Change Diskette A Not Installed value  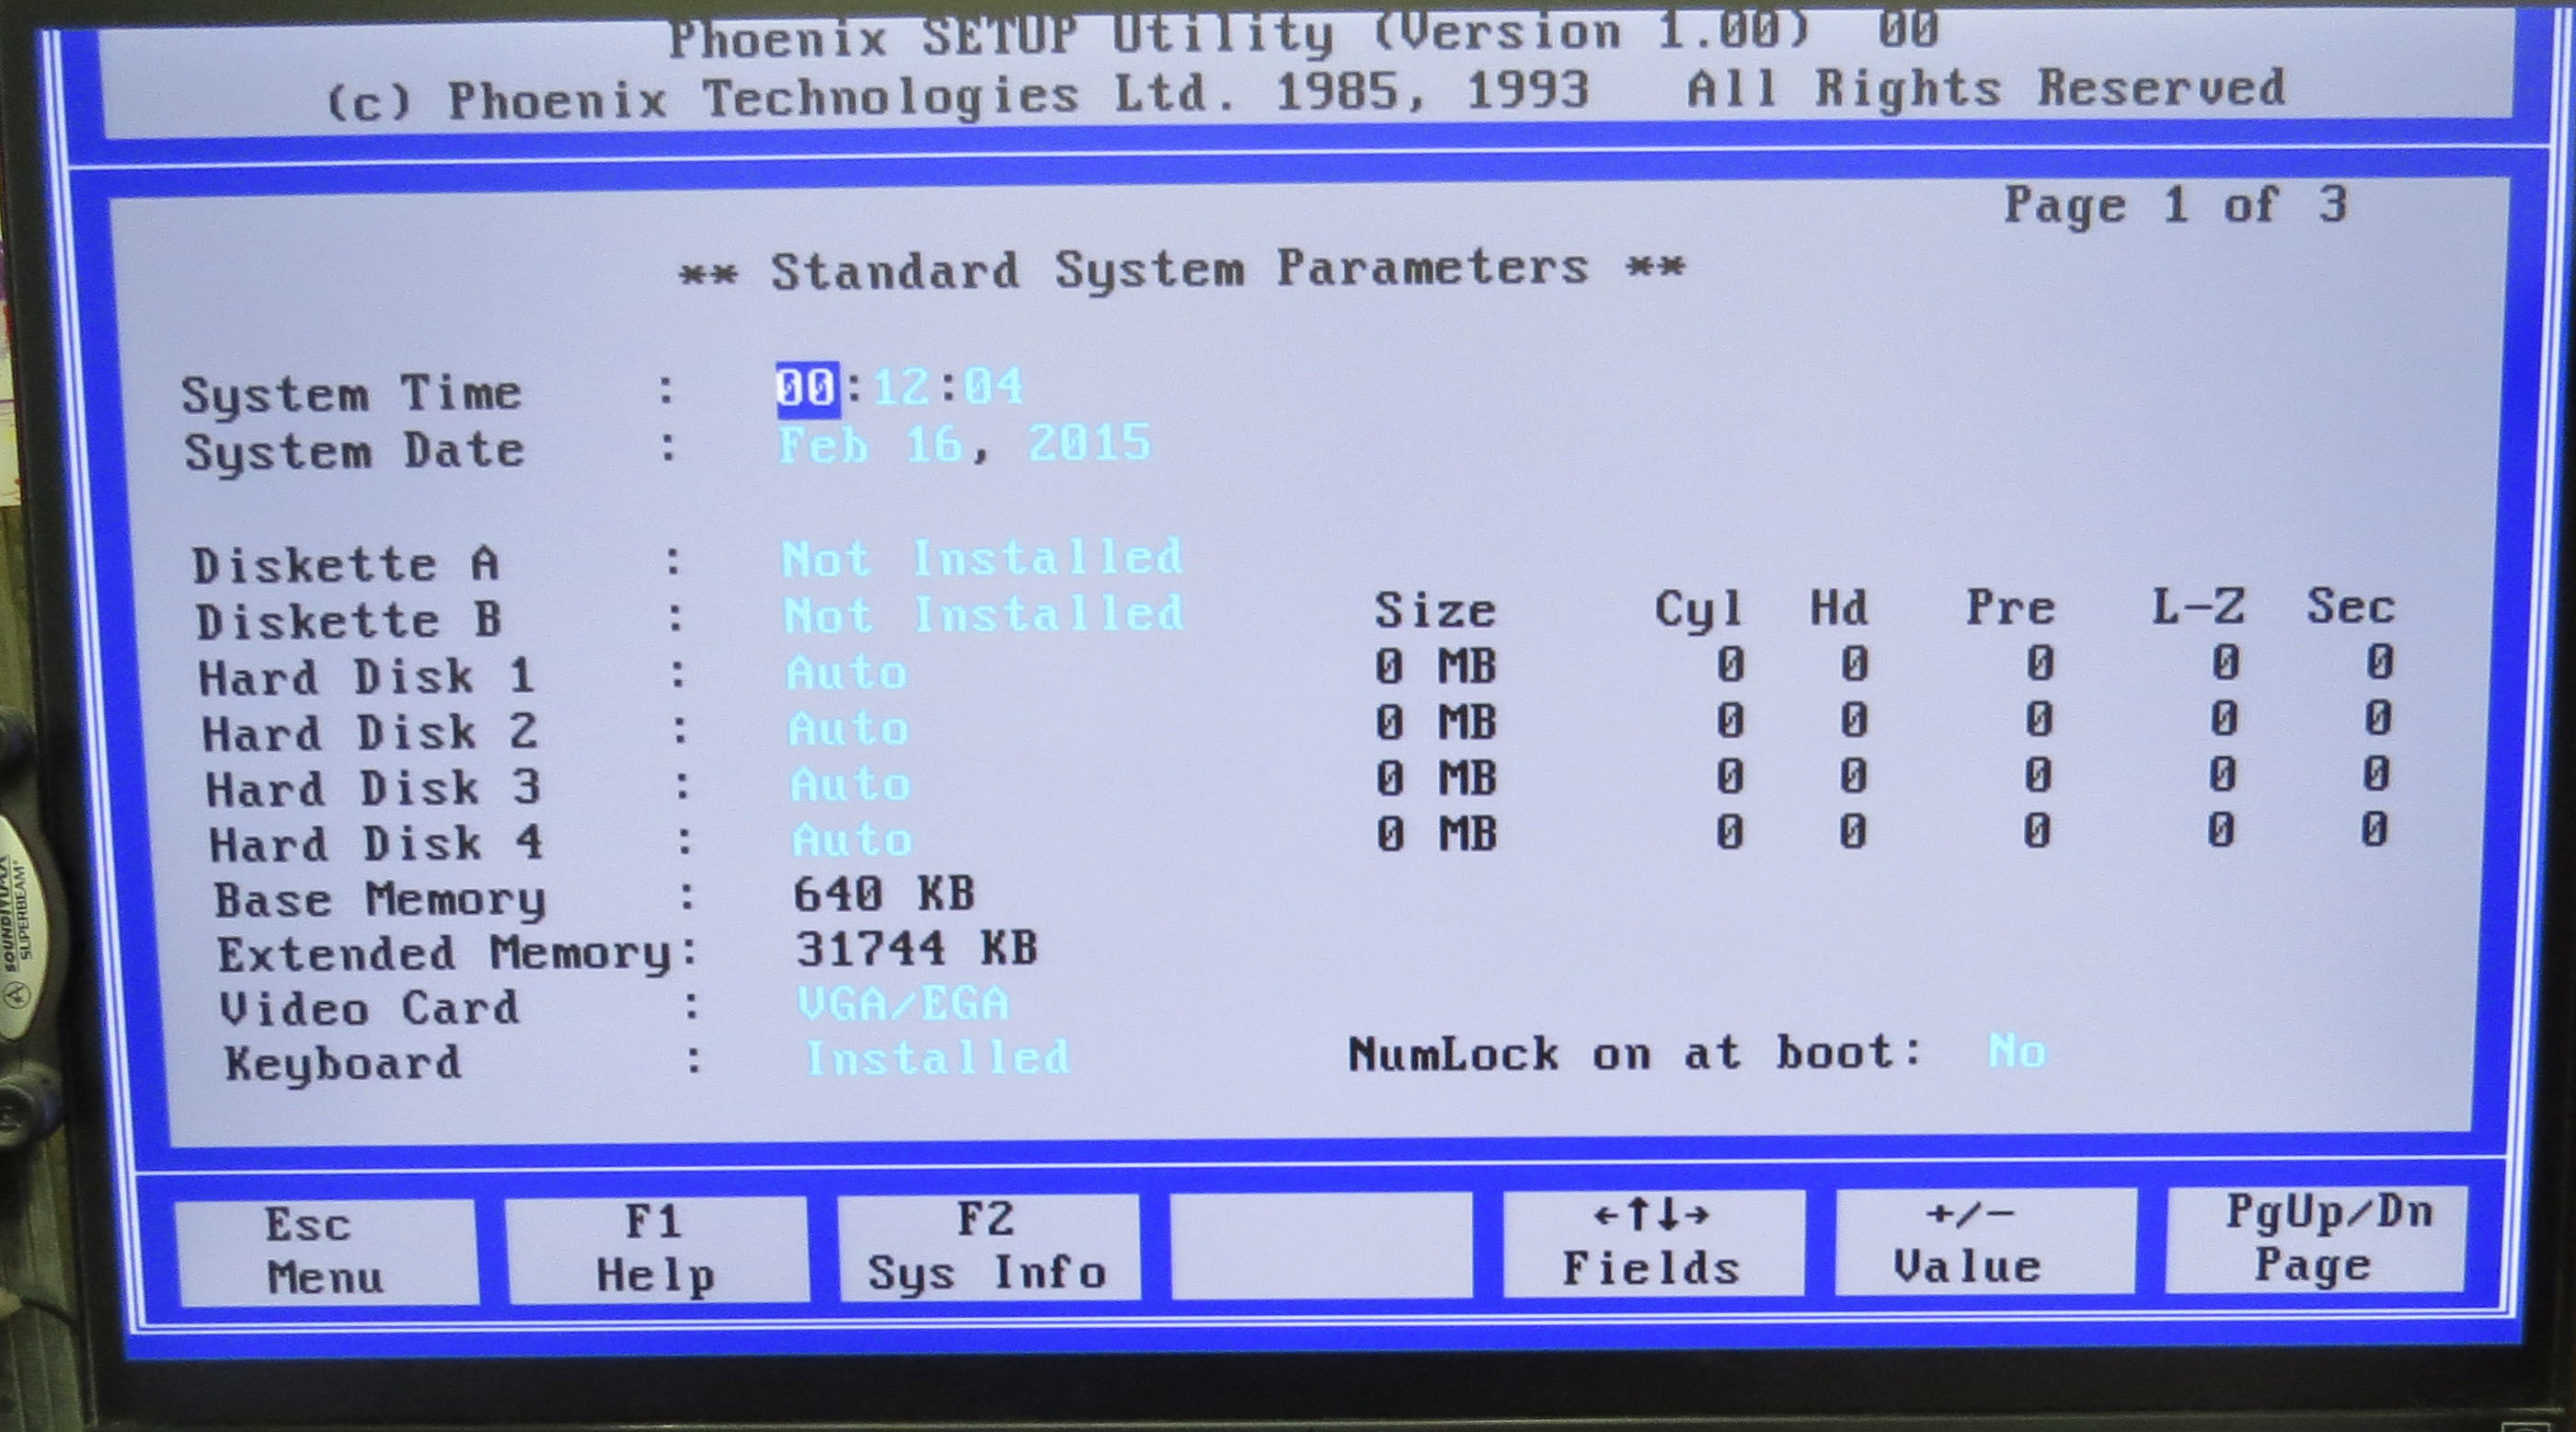981,558
